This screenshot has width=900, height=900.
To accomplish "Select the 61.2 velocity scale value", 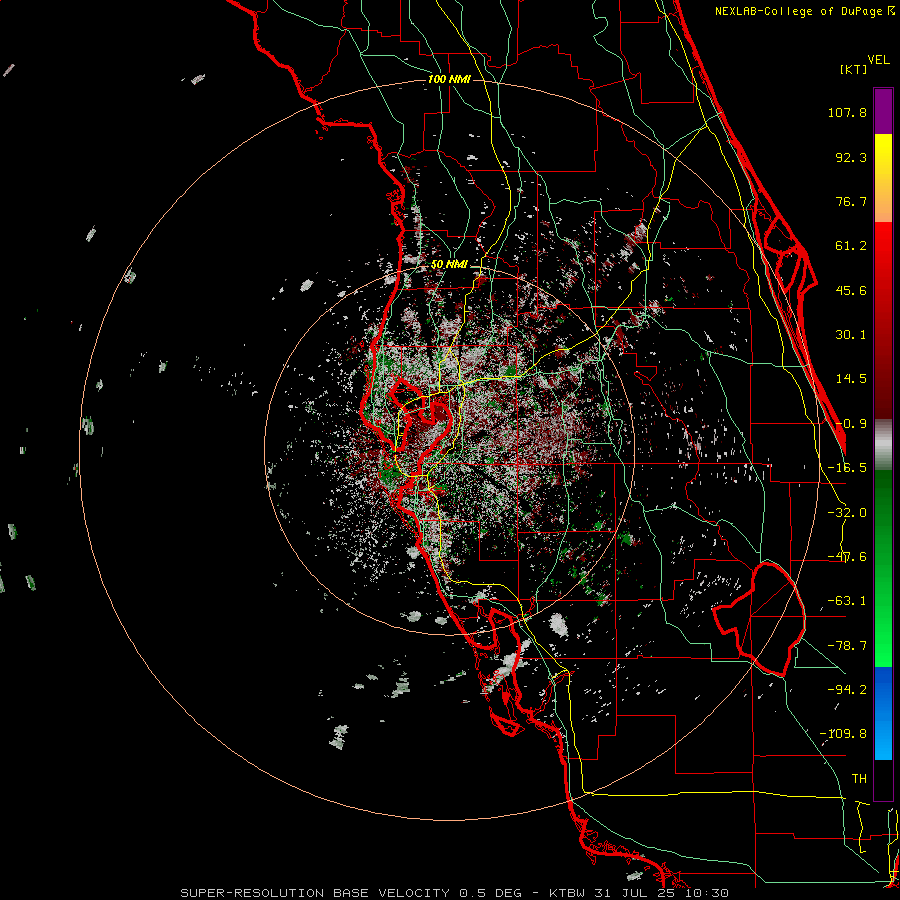I will click(851, 246).
